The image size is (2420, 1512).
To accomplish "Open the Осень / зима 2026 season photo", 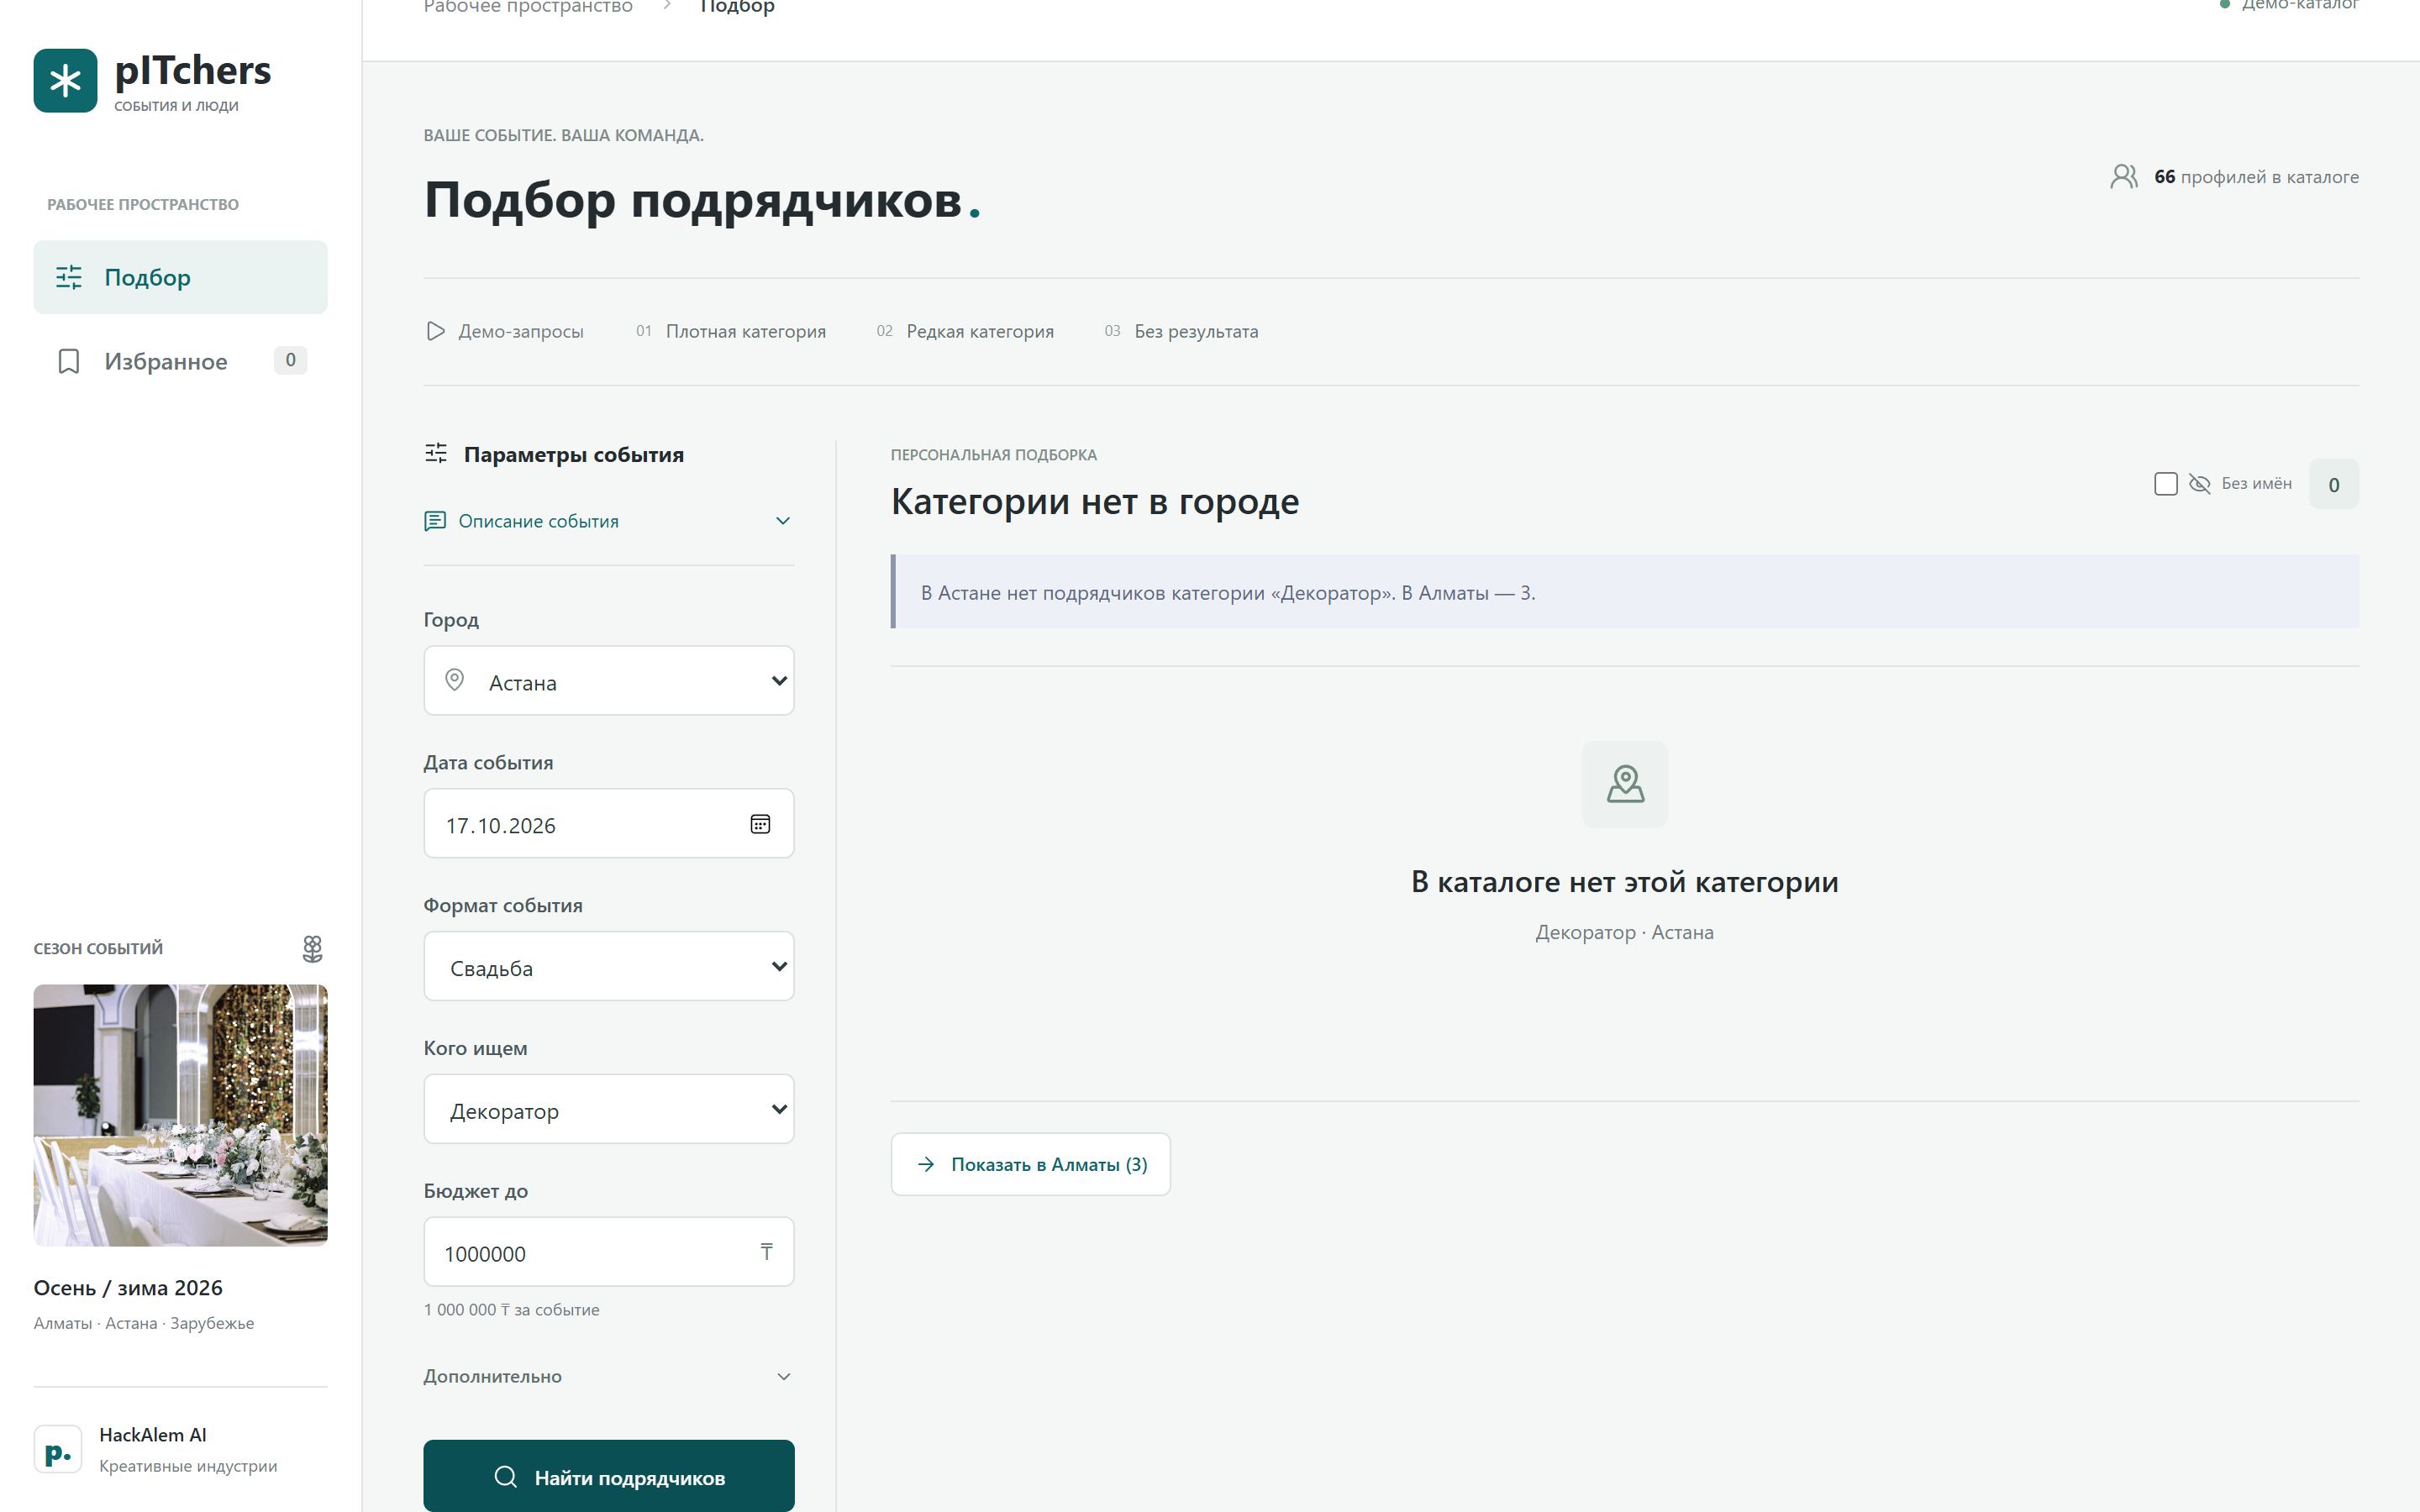I will [180, 1115].
